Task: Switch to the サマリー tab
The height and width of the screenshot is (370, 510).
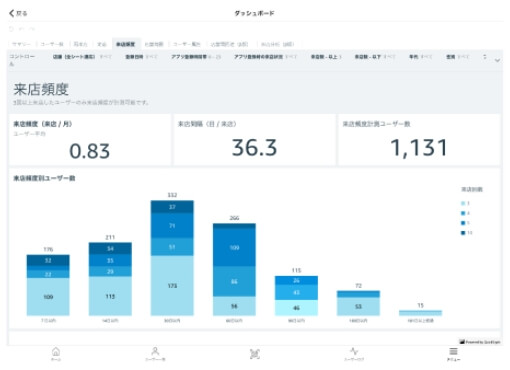Action: 21,44
